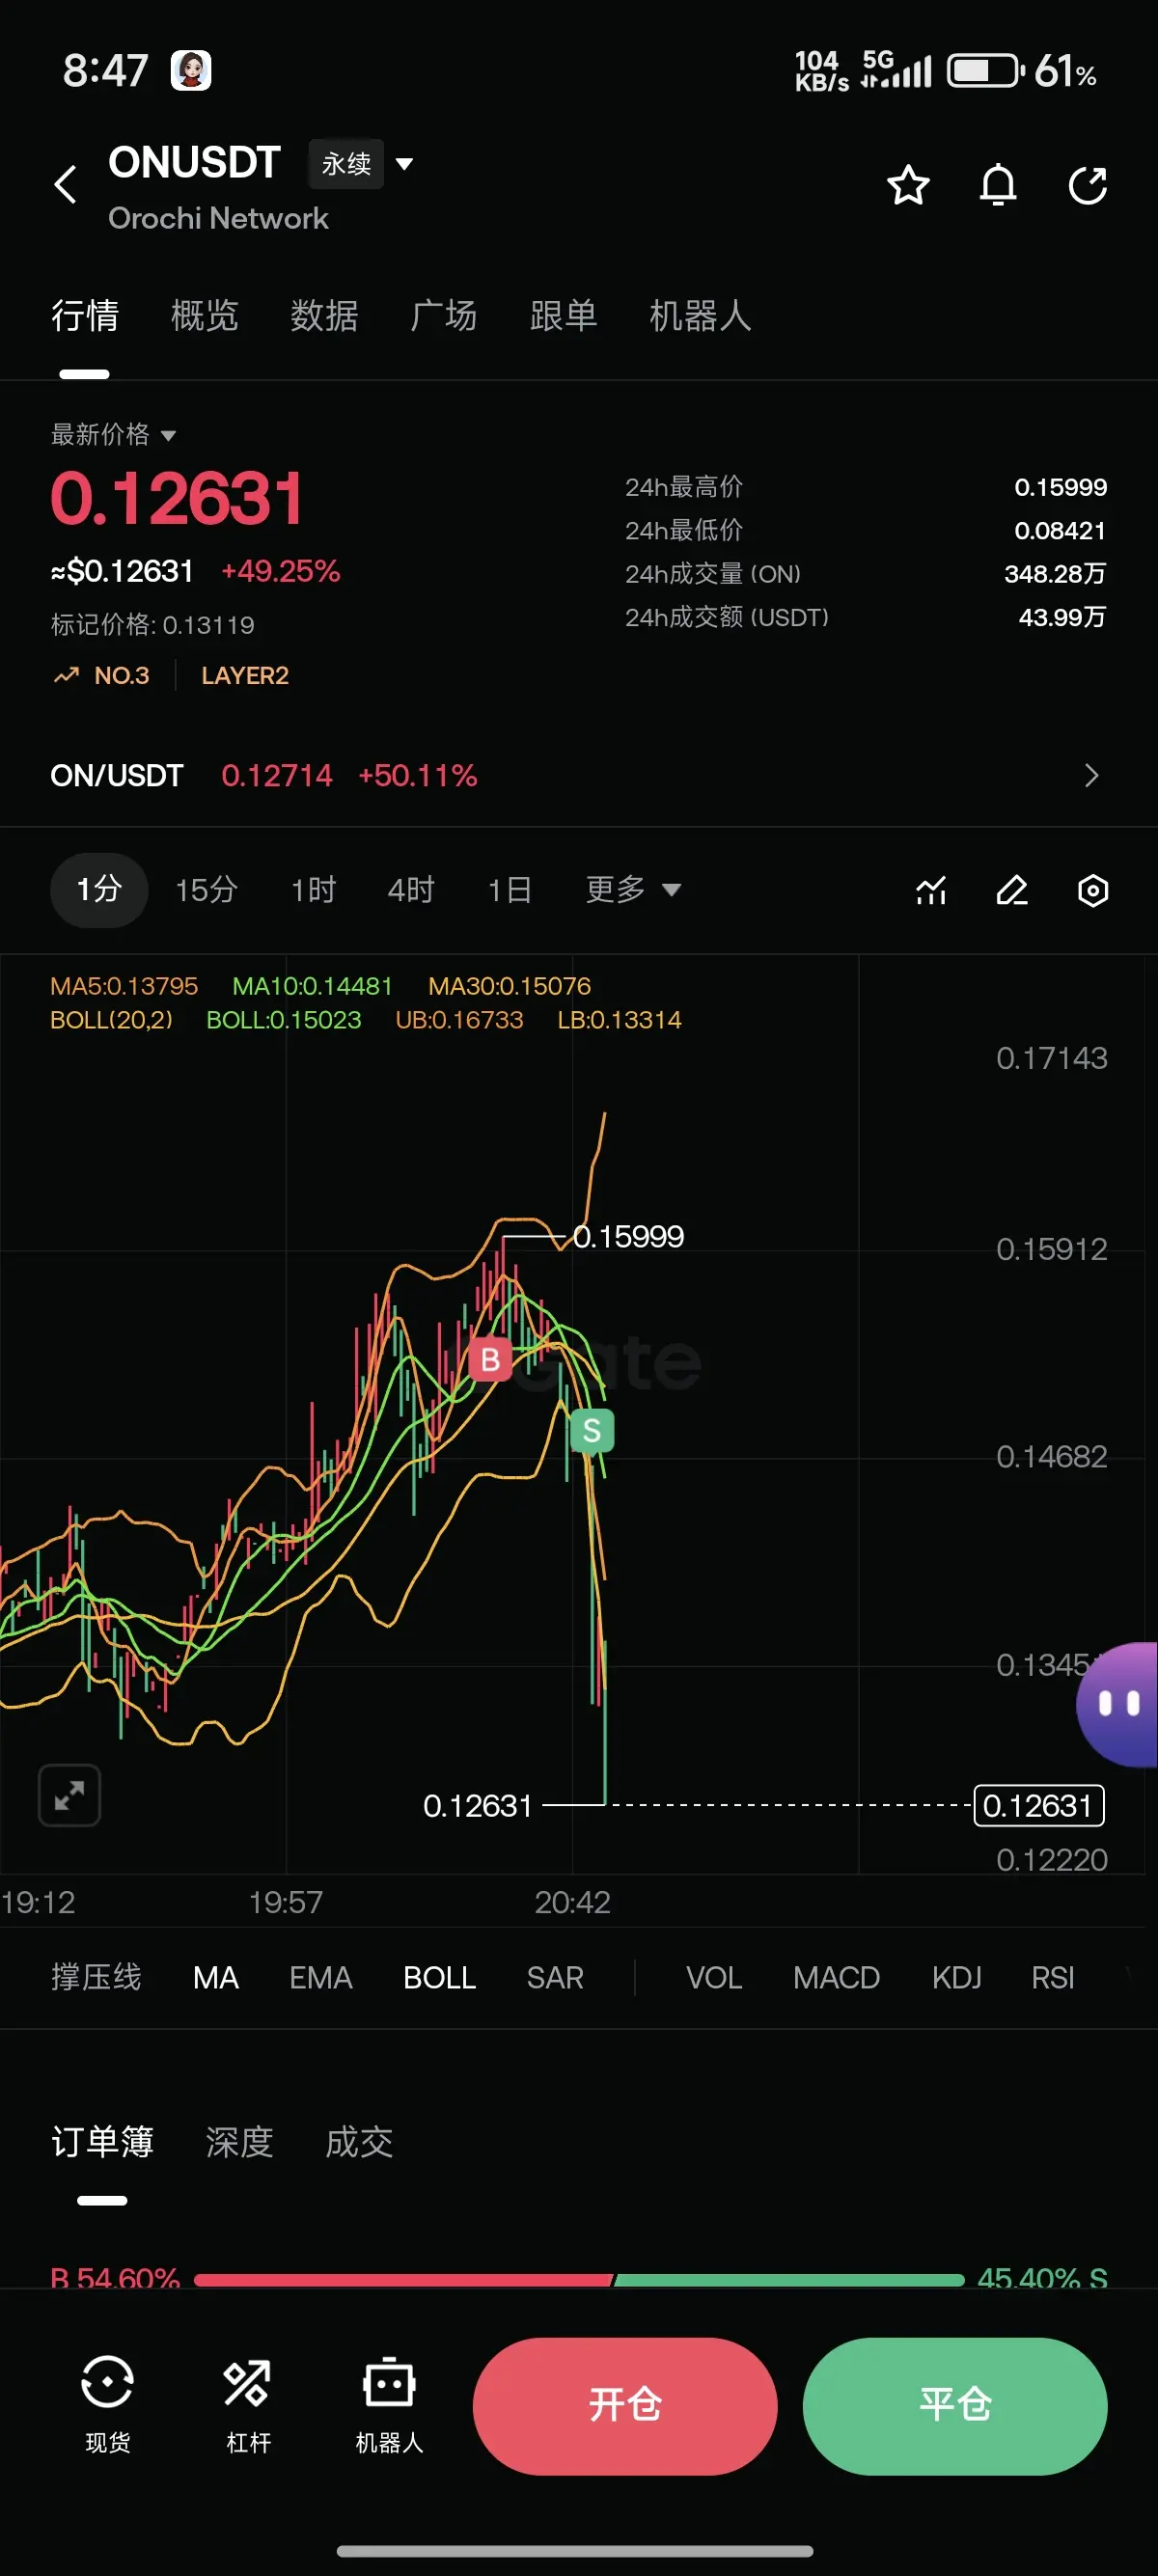Toggle MACD sub-indicator

836,1977
